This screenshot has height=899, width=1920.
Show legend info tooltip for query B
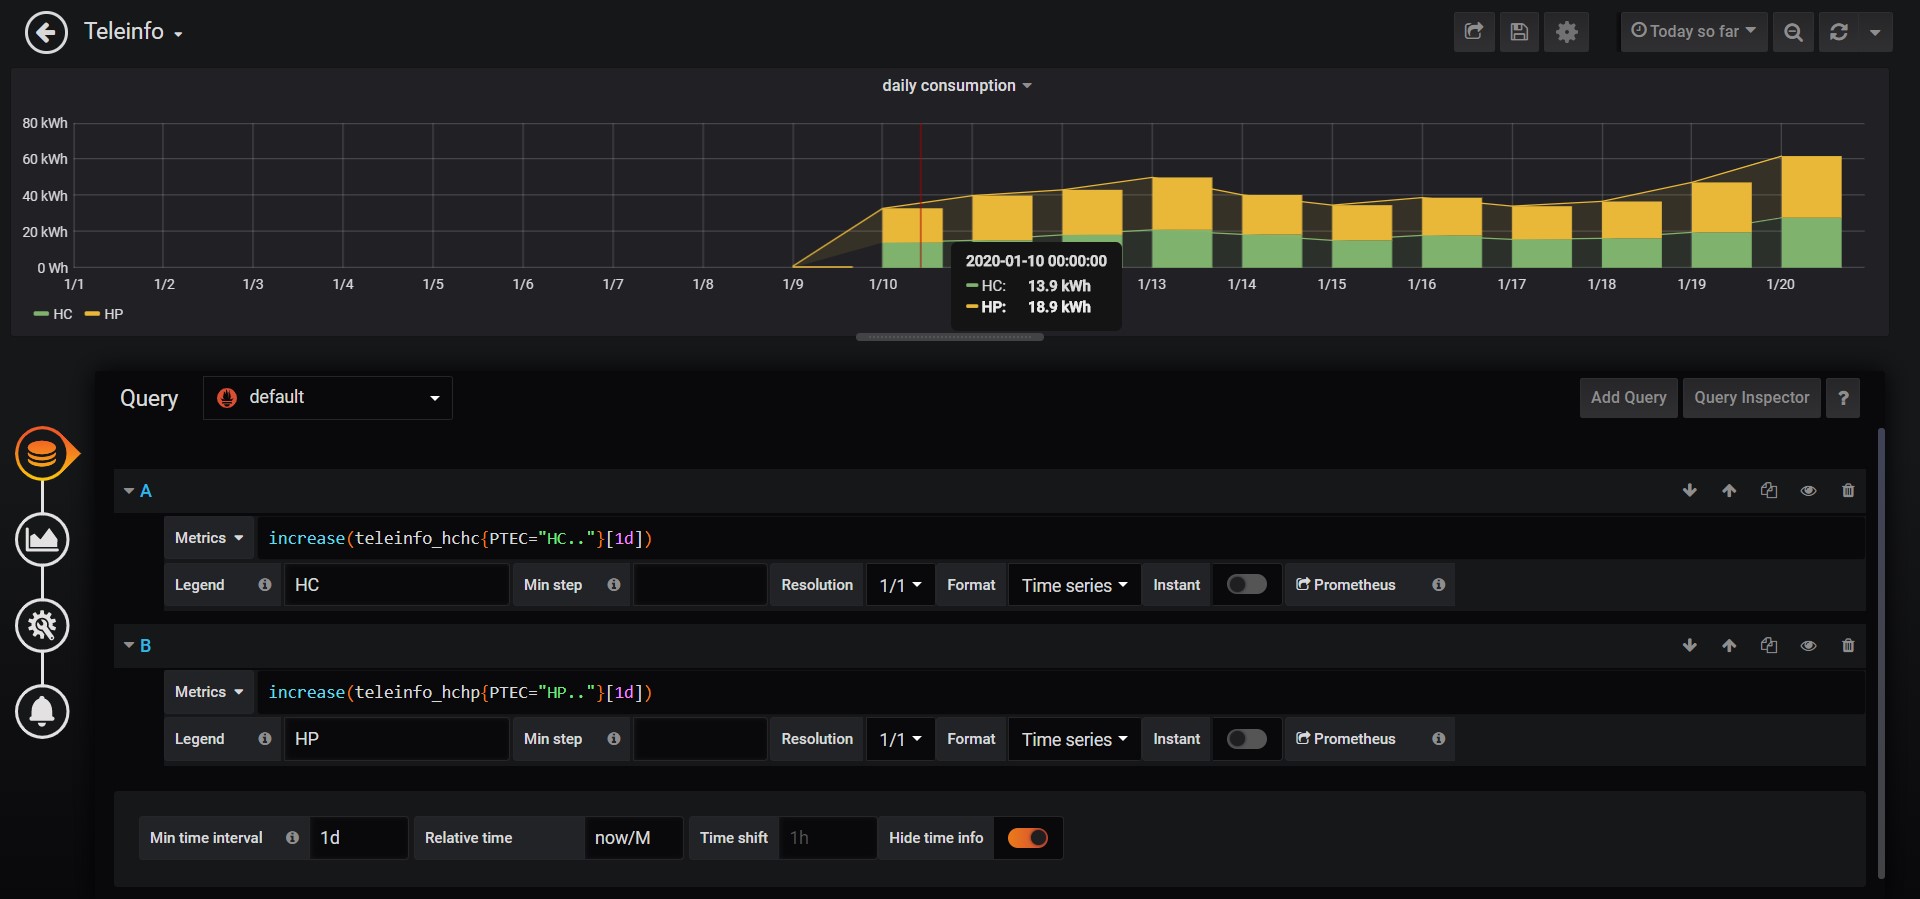tap(265, 739)
